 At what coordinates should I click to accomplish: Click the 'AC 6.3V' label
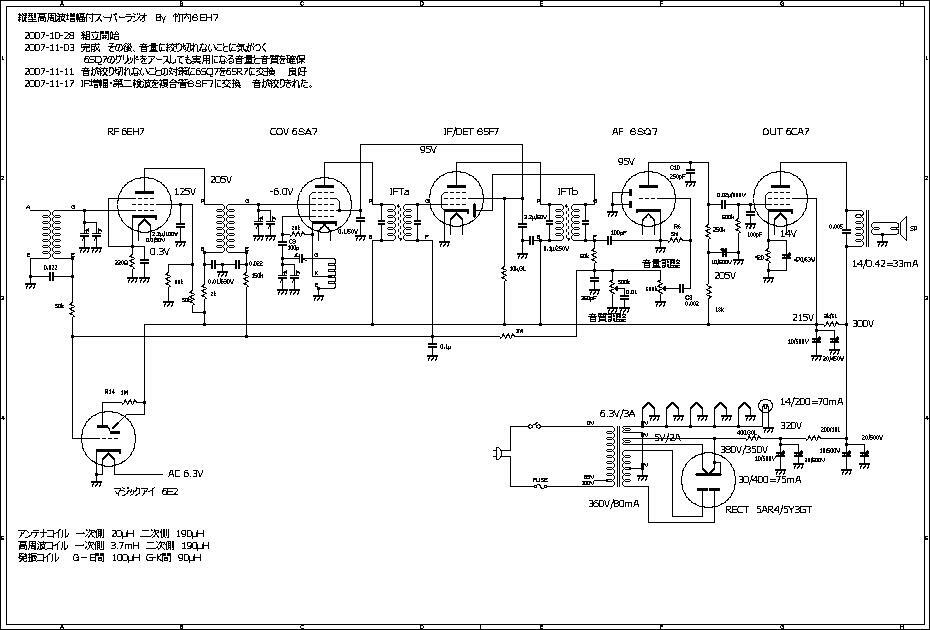tap(186, 473)
